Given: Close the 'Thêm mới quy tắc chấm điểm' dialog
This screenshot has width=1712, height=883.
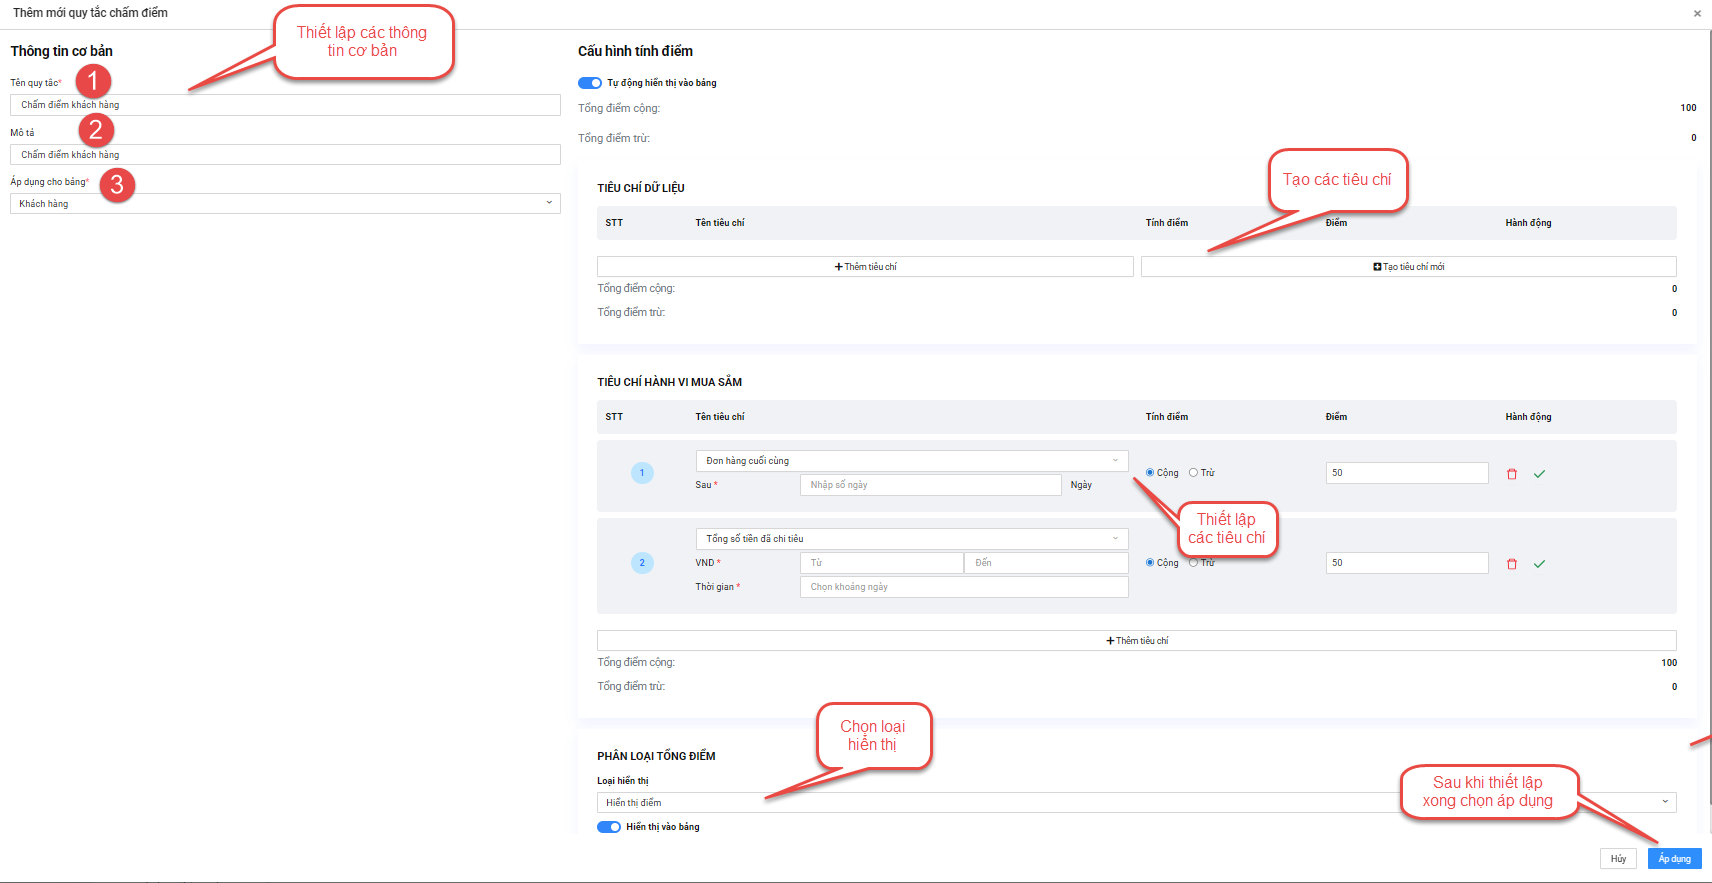Looking at the screenshot, I should click(1697, 13).
